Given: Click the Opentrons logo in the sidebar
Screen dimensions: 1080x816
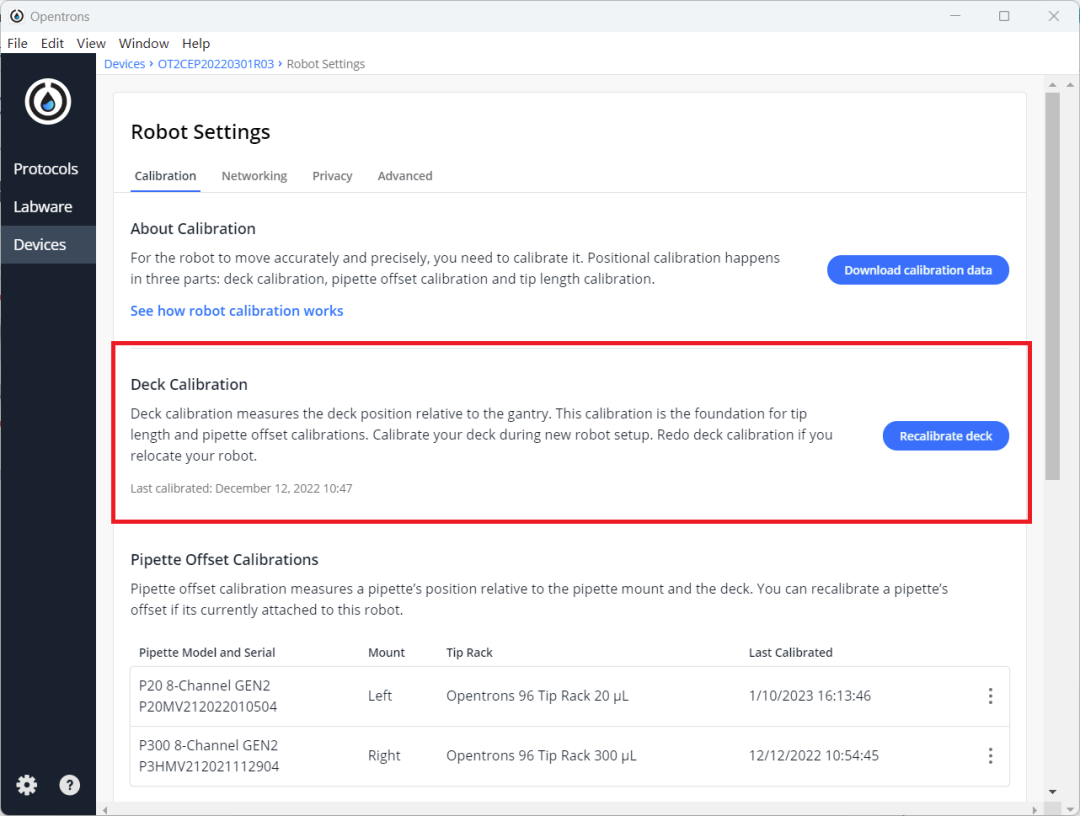Looking at the screenshot, I should click(x=48, y=102).
